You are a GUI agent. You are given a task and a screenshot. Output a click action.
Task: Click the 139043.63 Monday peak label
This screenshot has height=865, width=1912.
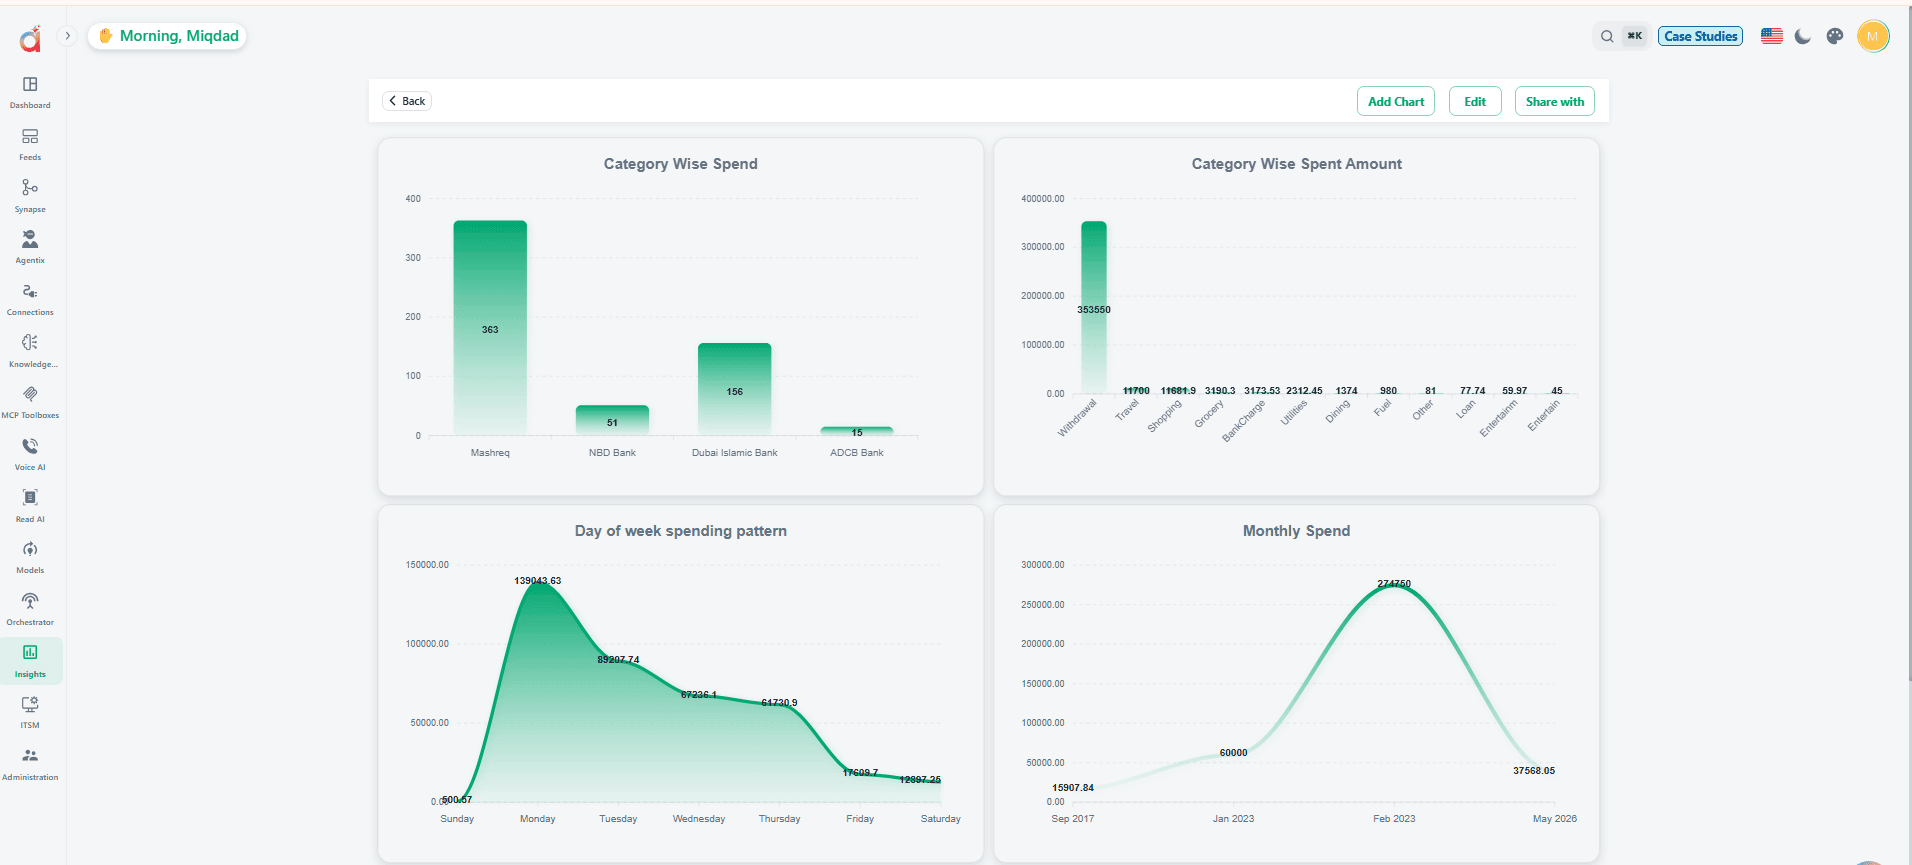(x=538, y=581)
